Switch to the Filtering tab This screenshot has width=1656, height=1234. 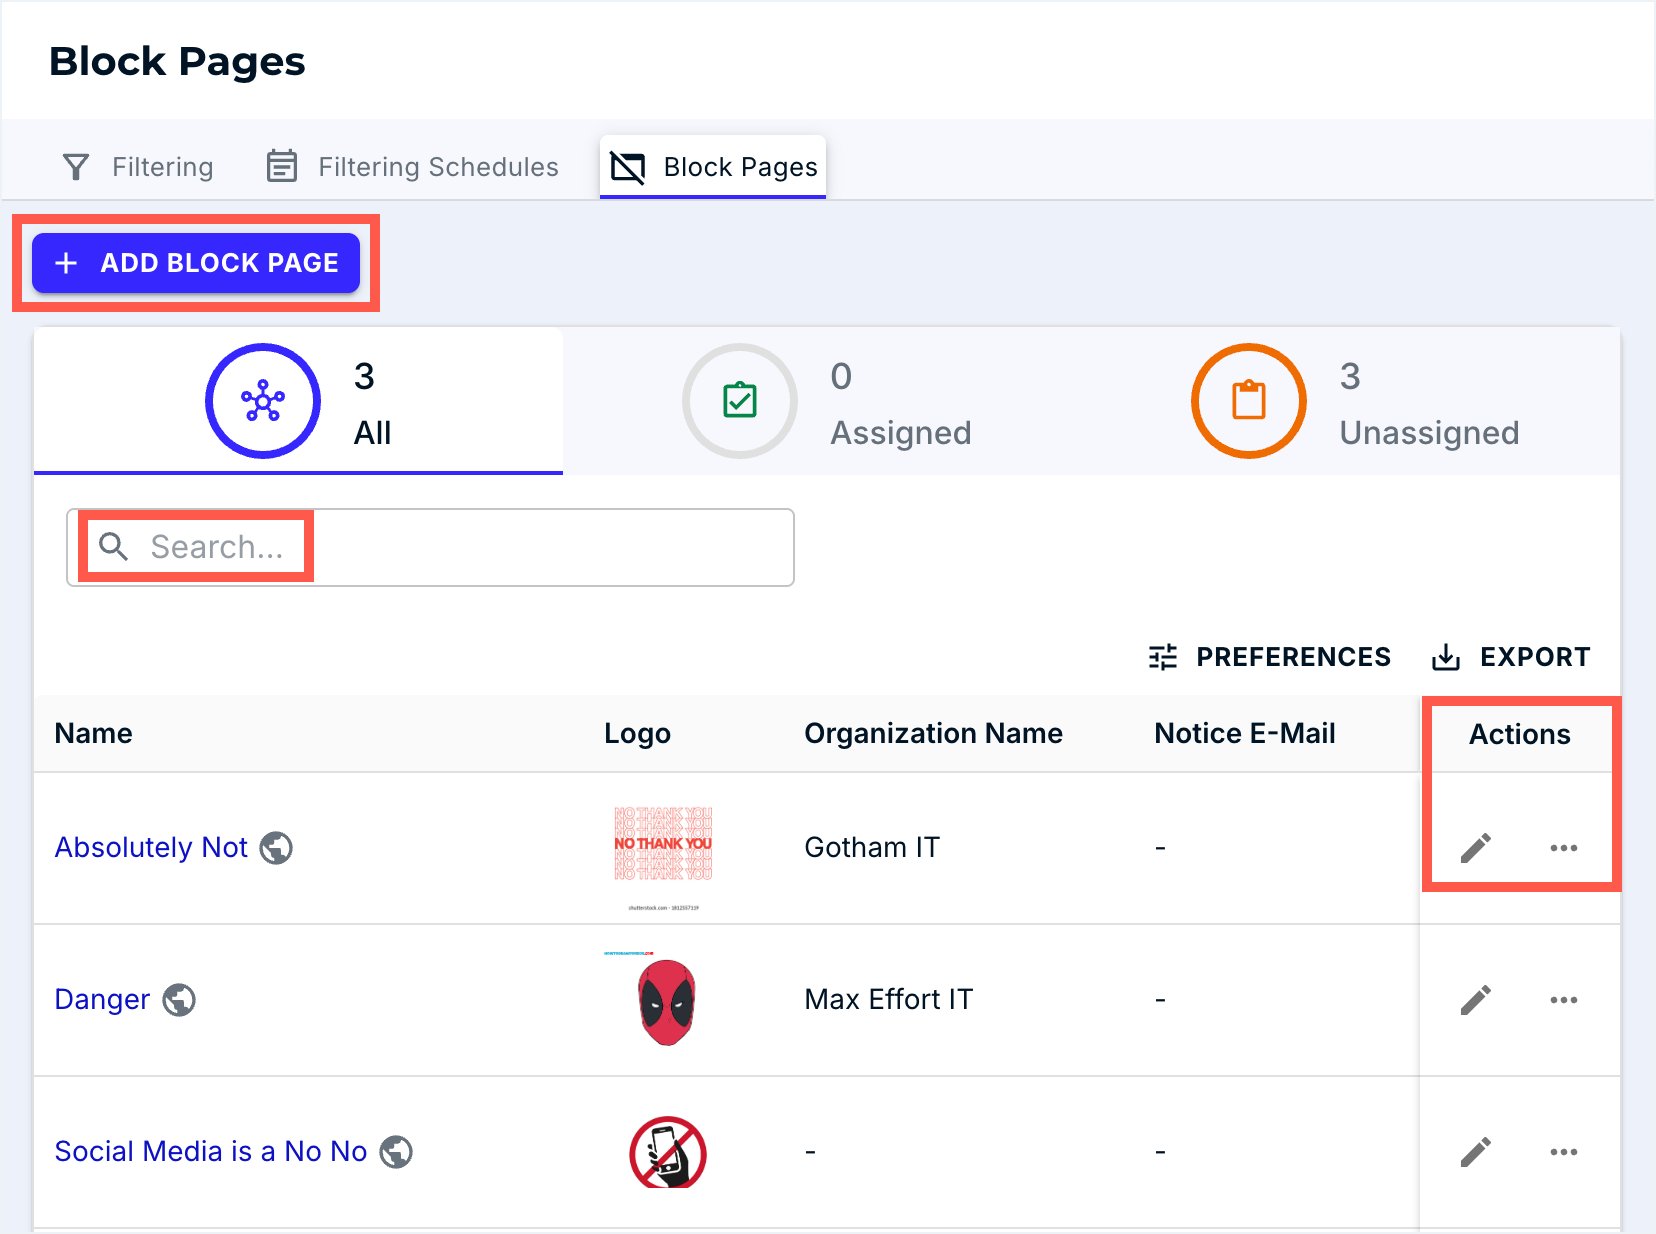pyautogui.click(x=138, y=167)
